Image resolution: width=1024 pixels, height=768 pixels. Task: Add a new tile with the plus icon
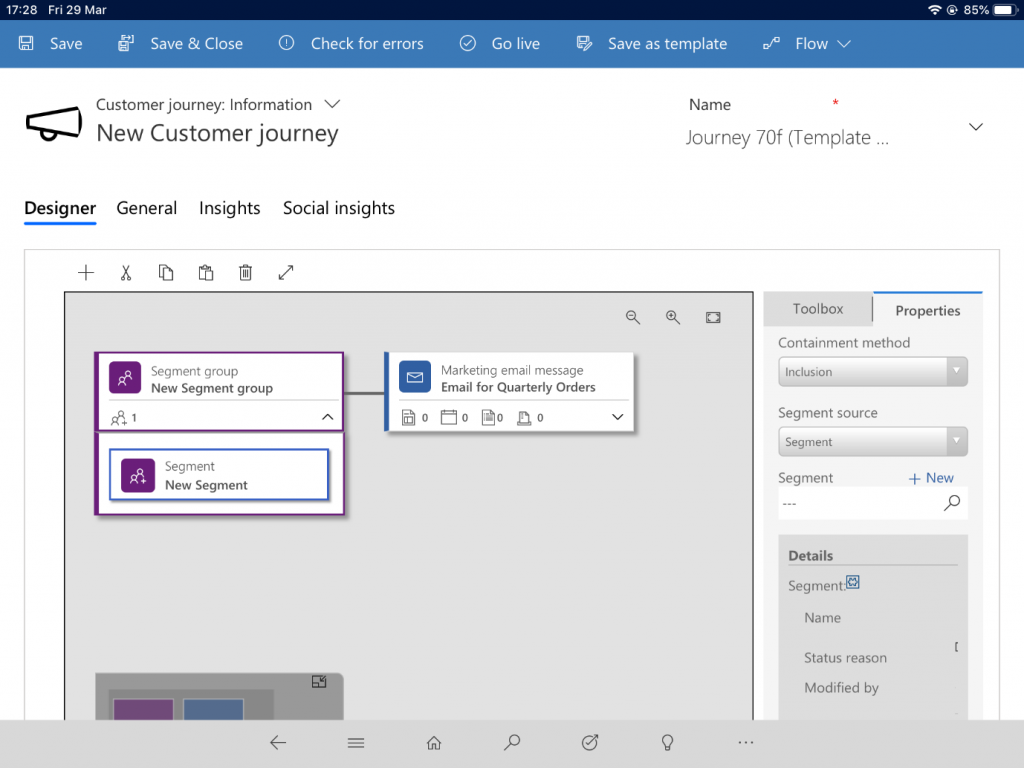coord(86,272)
